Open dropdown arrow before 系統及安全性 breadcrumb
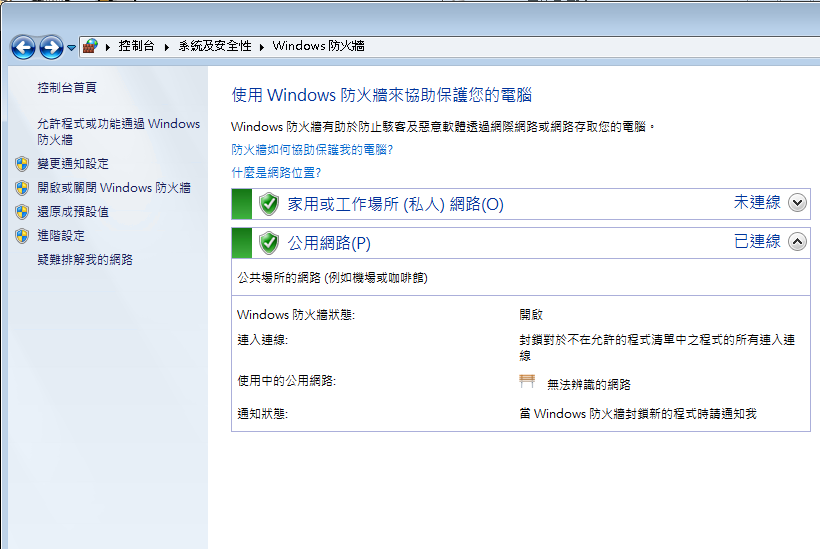 (x=167, y=47)
